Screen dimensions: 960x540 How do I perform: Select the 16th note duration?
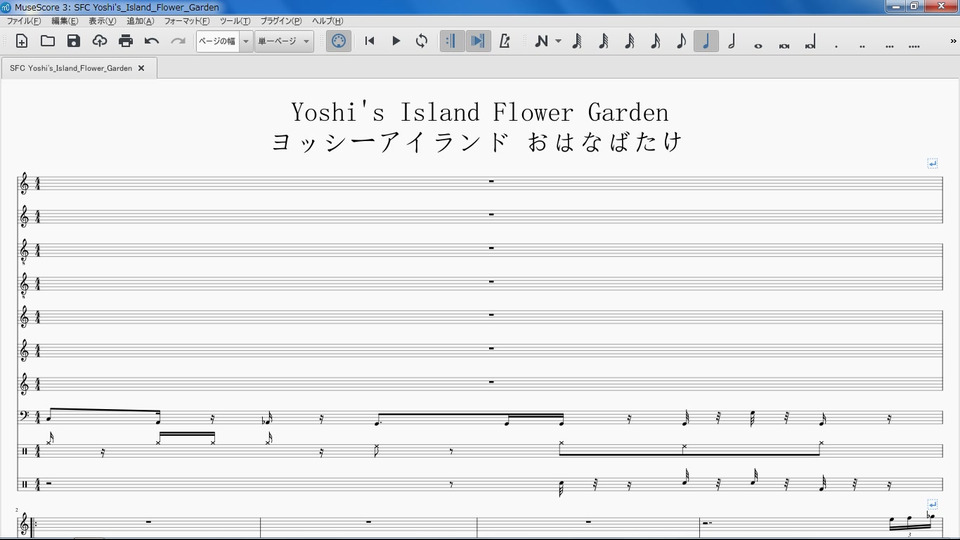(655, 41)
